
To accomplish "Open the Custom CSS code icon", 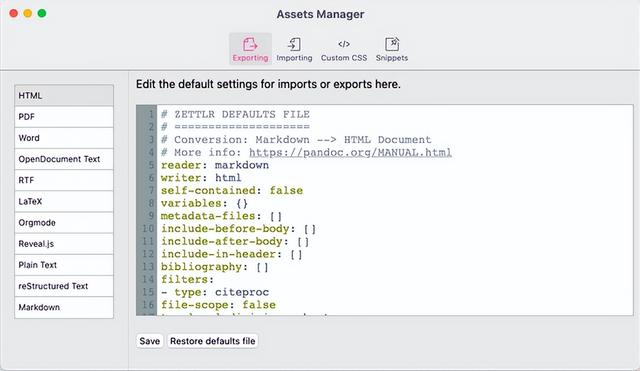I will point(344,44).
